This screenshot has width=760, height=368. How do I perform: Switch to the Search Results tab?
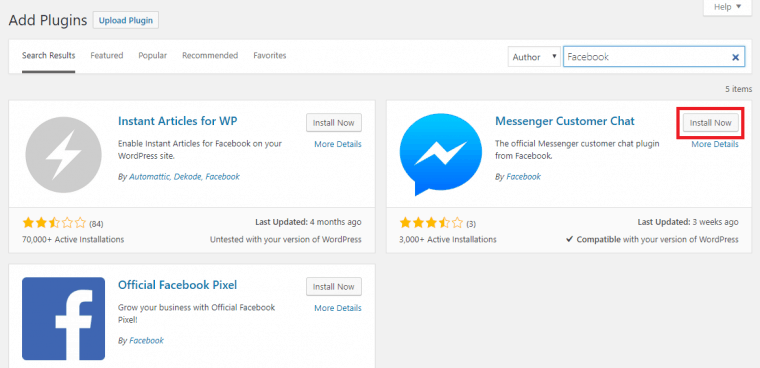48,55
